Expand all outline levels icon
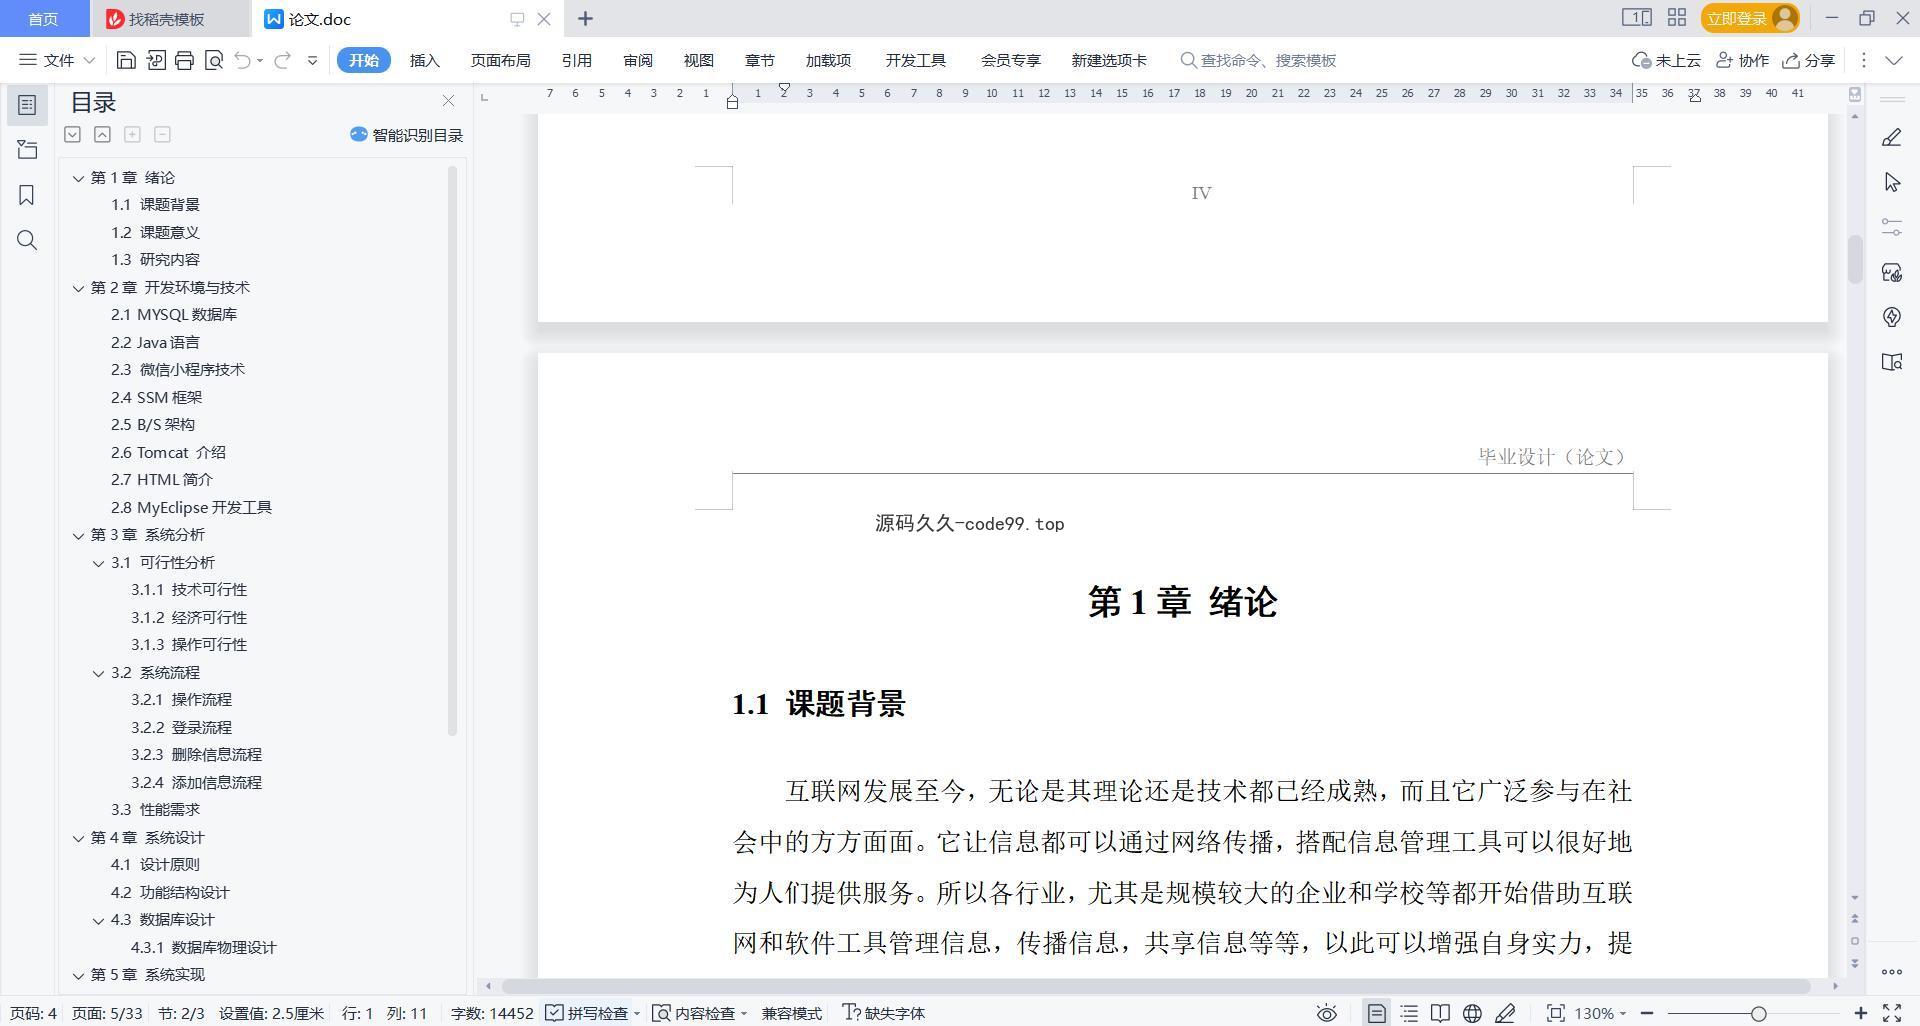 pyautogui.click(x=72, y=134)
